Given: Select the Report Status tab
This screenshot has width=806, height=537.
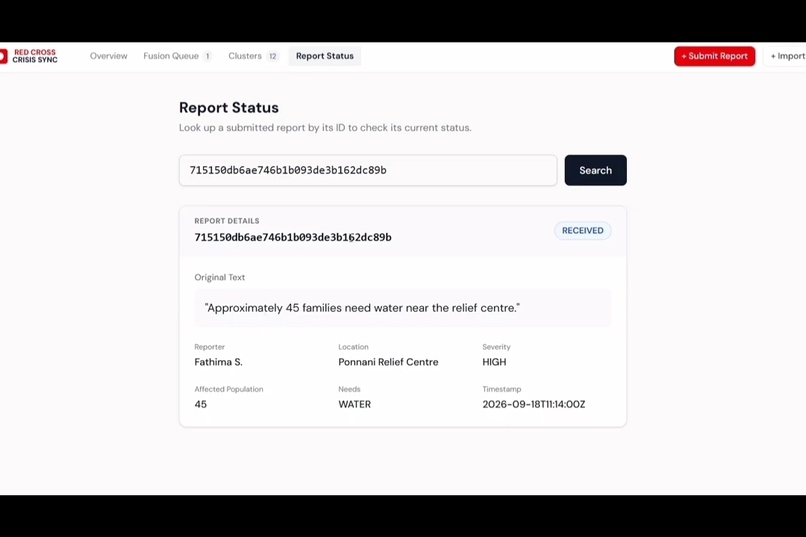Looking at the screenshot, I should (x=324, y=56).
